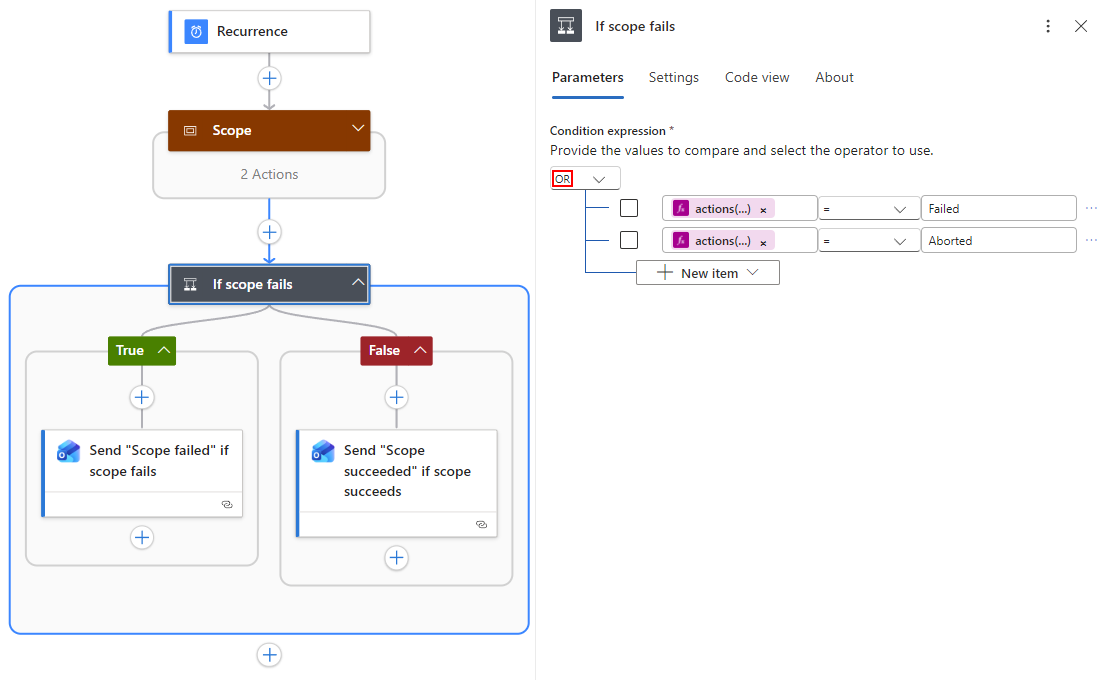Viewport: 1110px width, 680px height.
Task: Switch to the Code view tab
Action: (756, 77)
